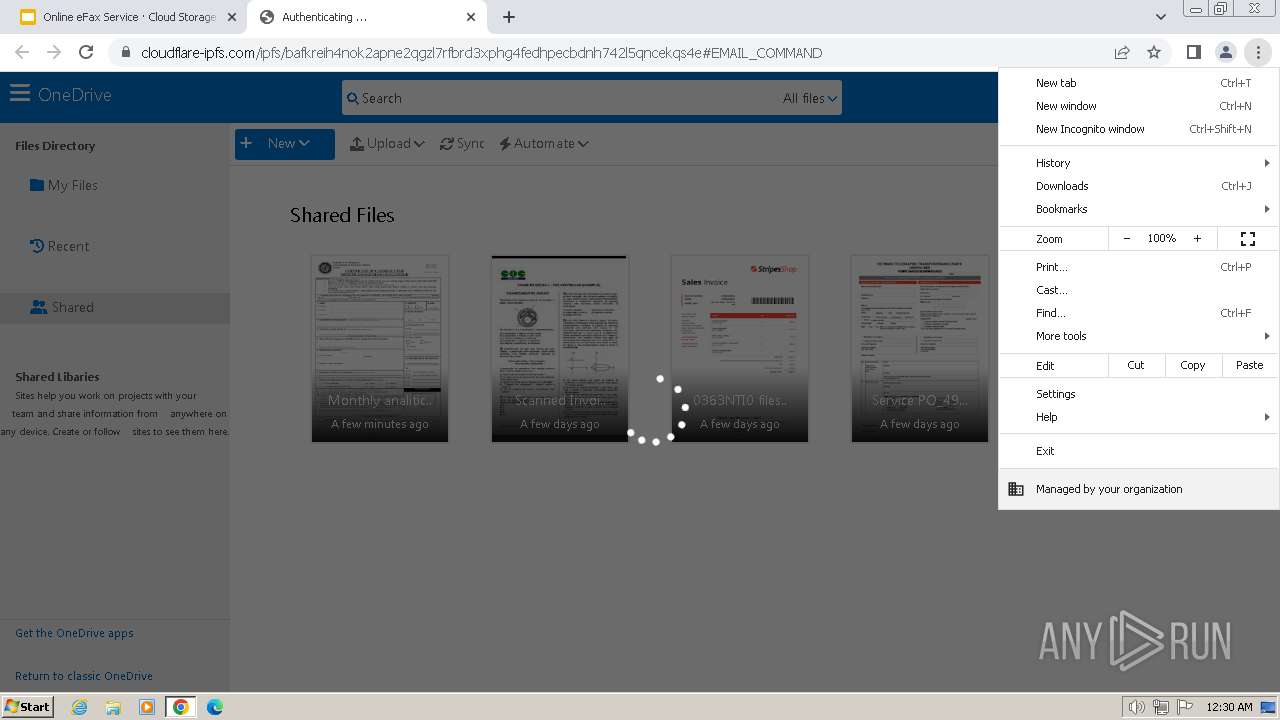Open the 0363NTI0 files thumbnail

tap(740, 348)
